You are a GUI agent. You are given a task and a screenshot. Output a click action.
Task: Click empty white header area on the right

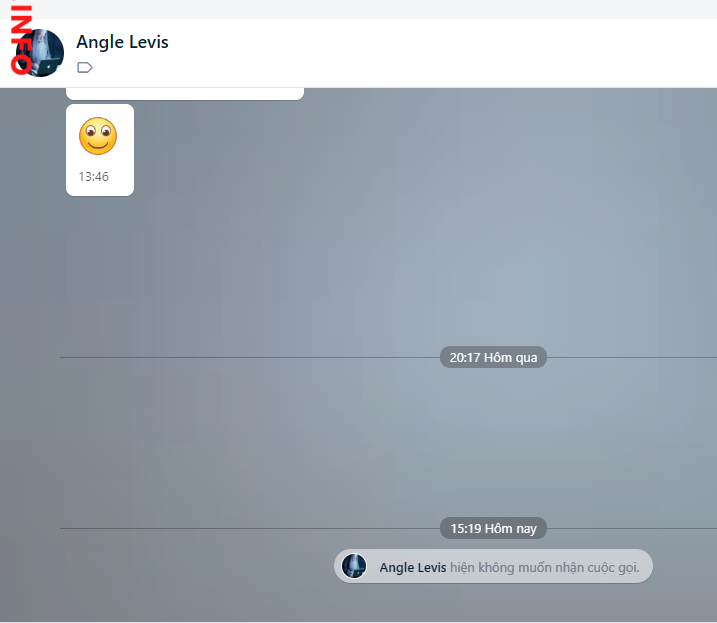coord(500,53)
